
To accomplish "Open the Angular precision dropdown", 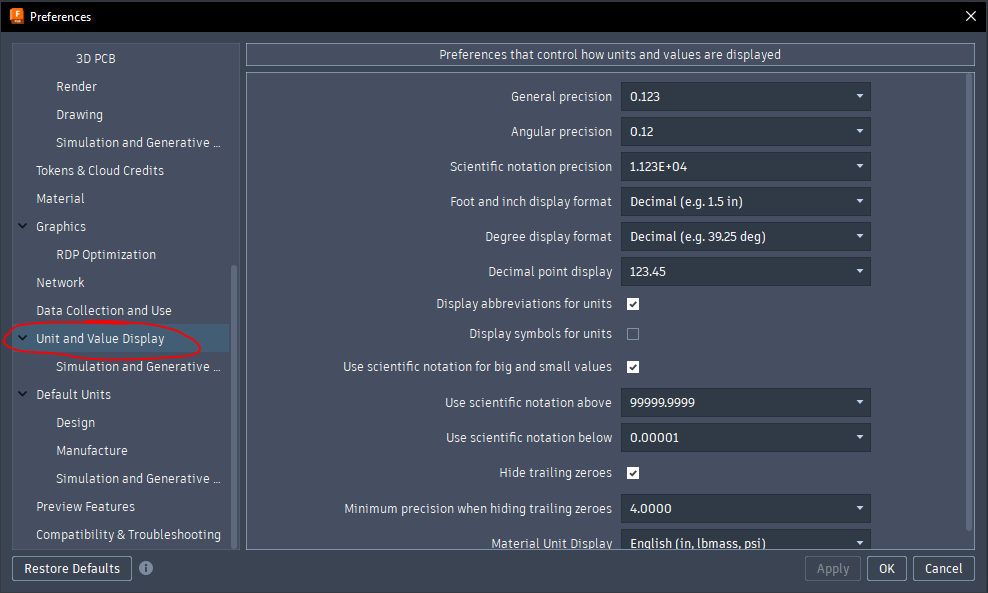I will point(745,132).
